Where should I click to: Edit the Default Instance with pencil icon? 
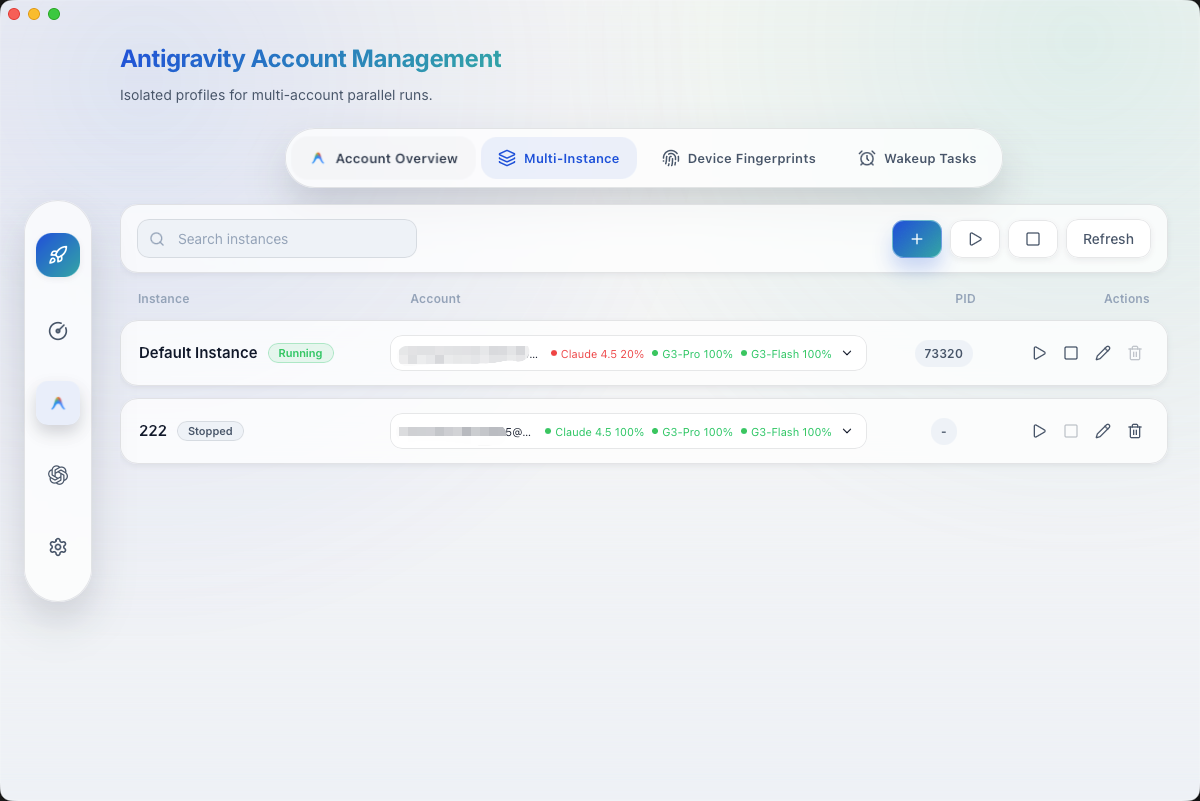(1103, 353)
